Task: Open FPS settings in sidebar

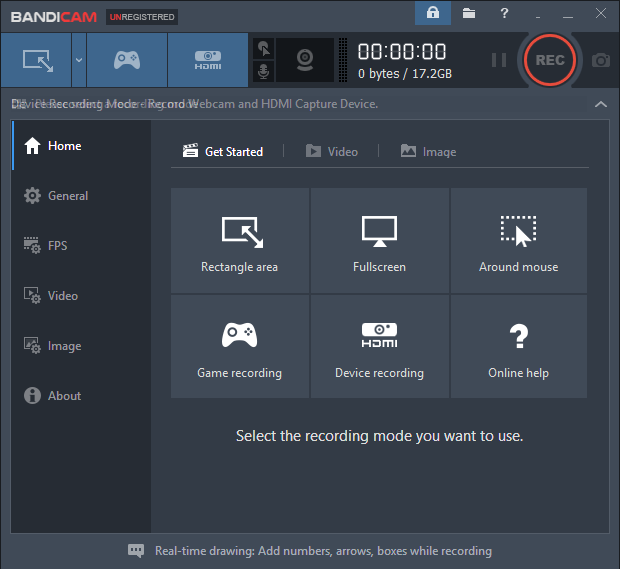Action: pos(82,246)
